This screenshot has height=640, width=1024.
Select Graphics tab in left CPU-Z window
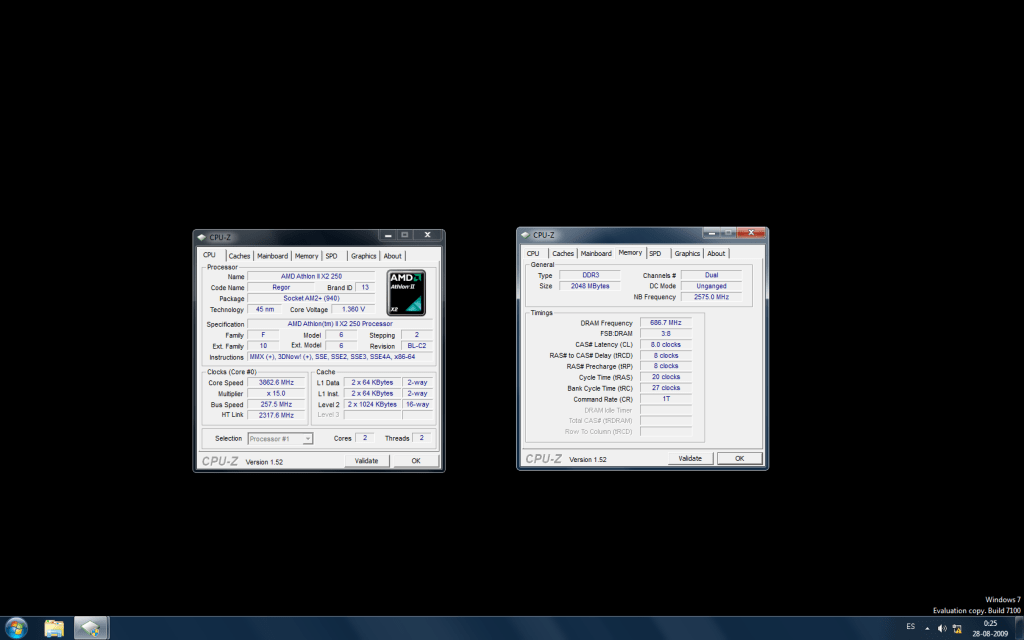363,256
